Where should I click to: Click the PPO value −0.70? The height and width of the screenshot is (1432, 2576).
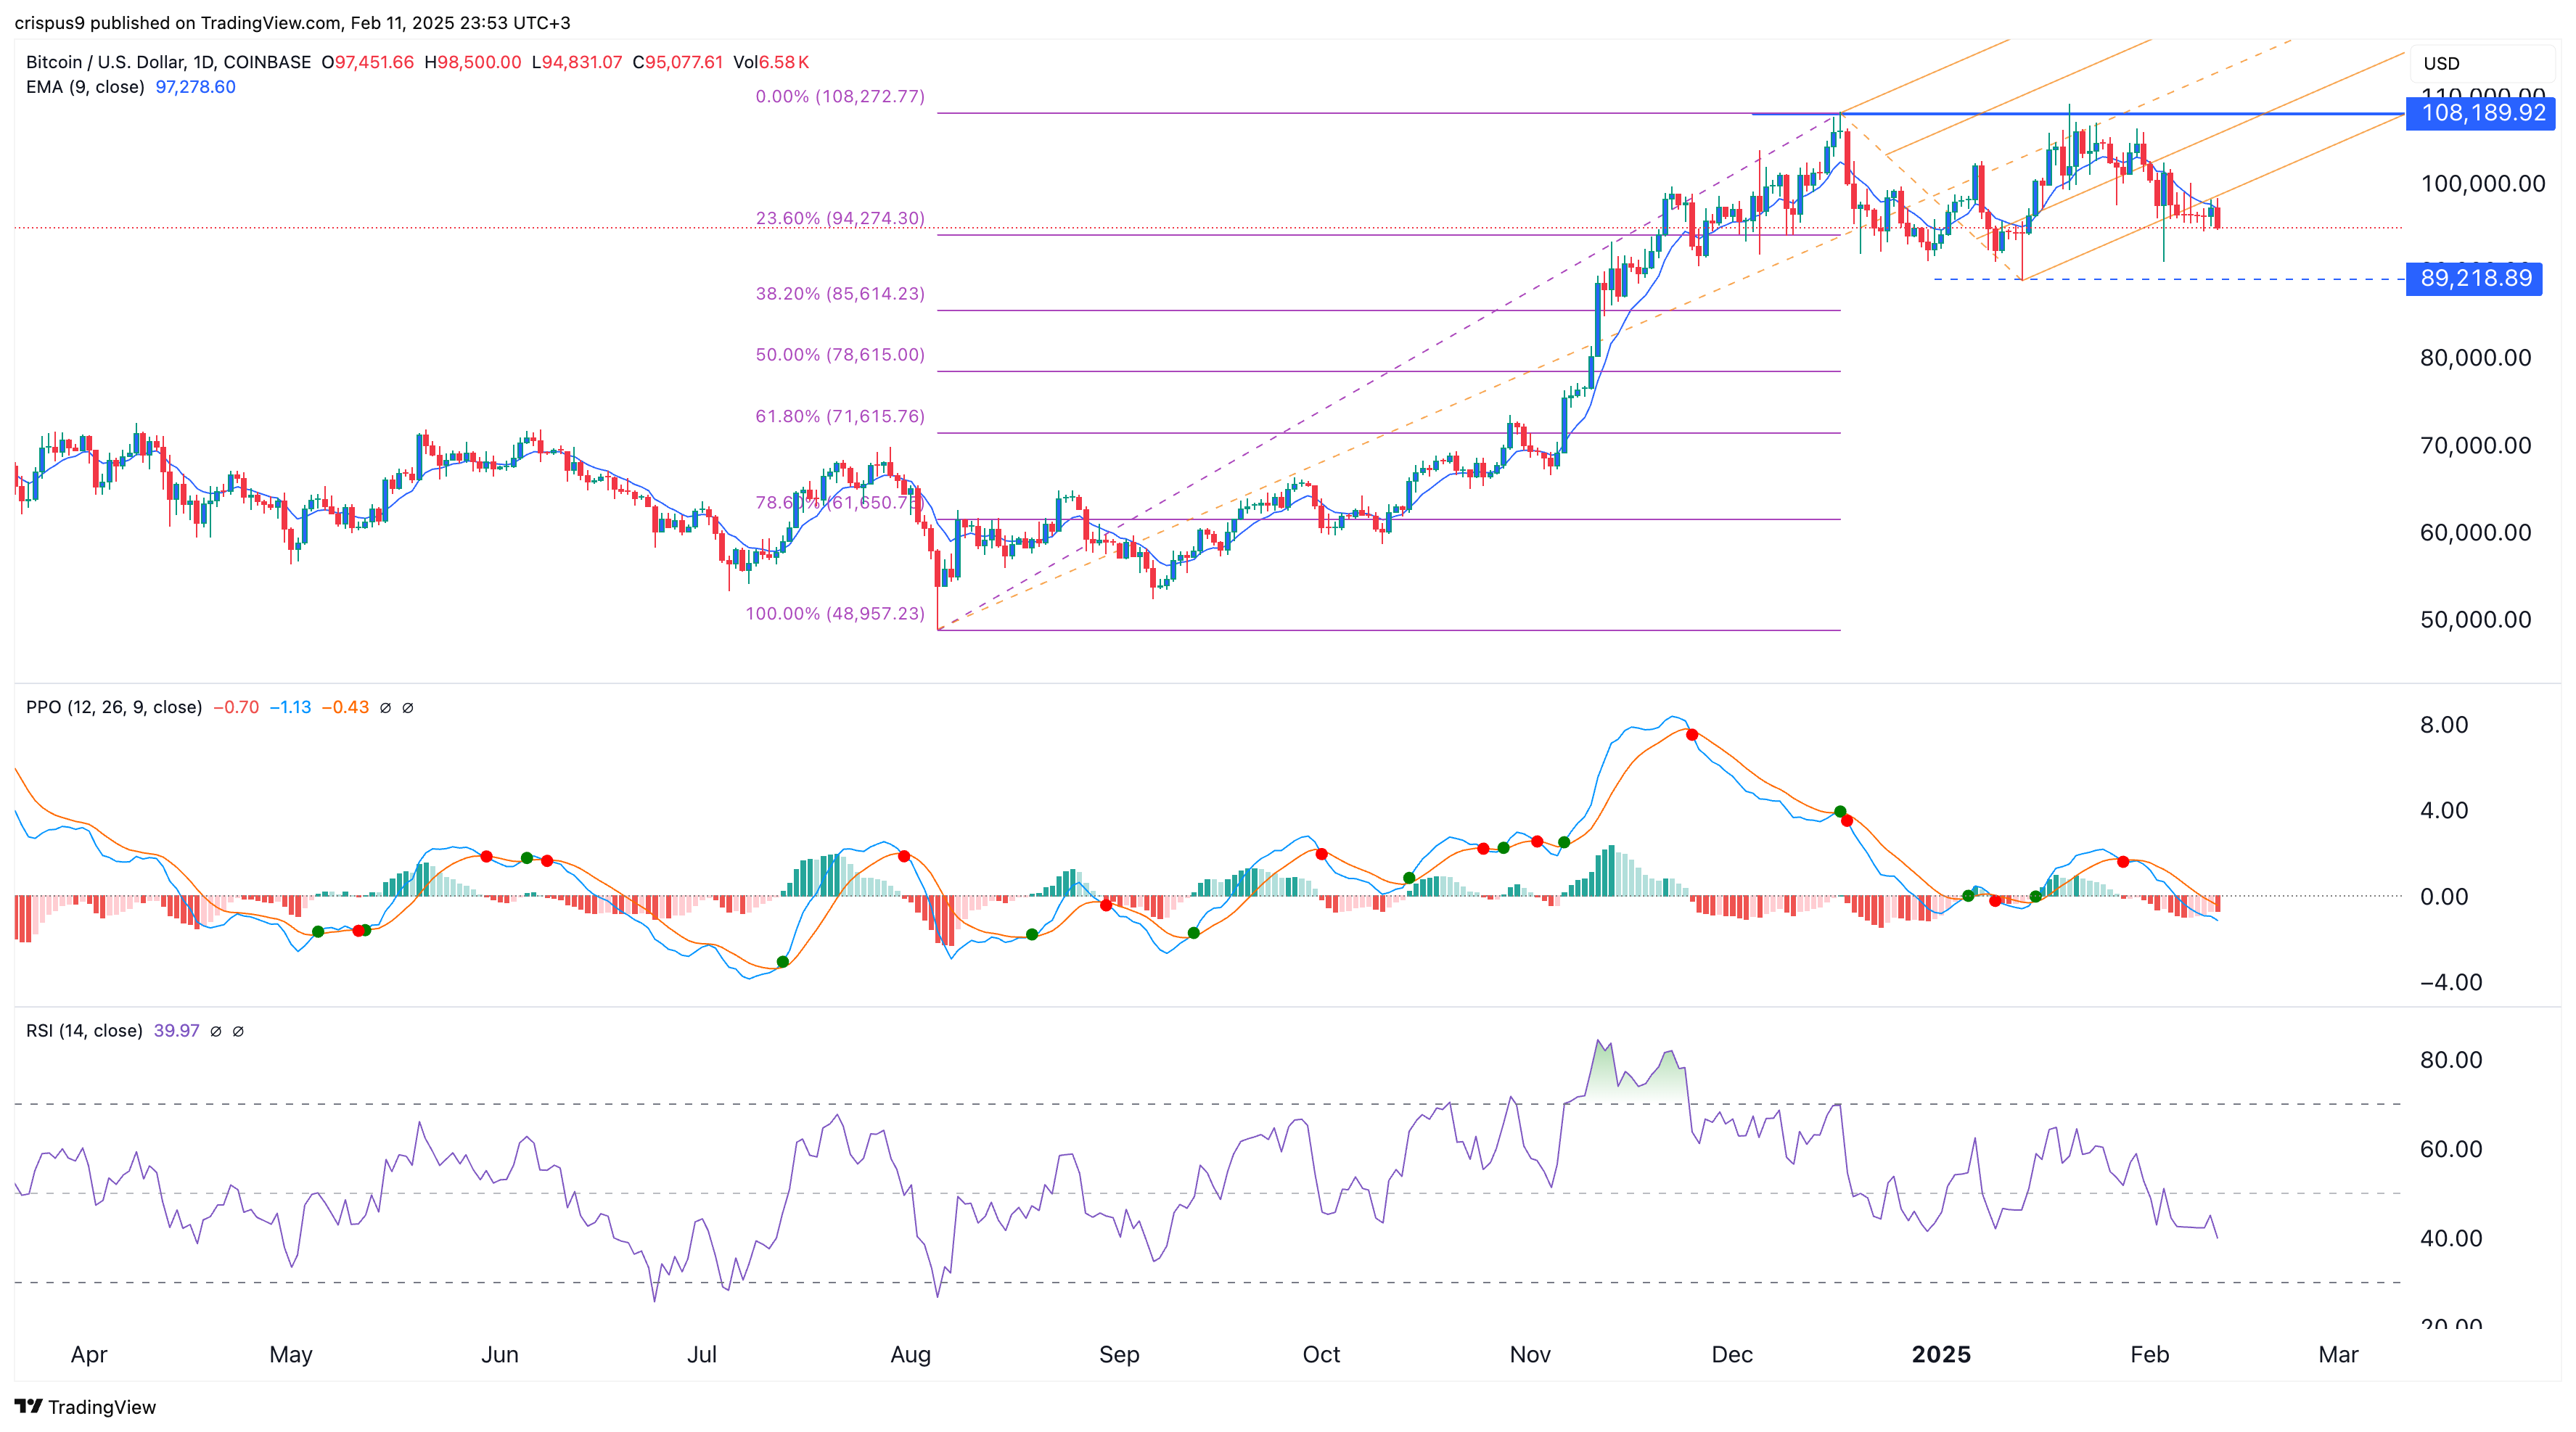pos(236,707)
